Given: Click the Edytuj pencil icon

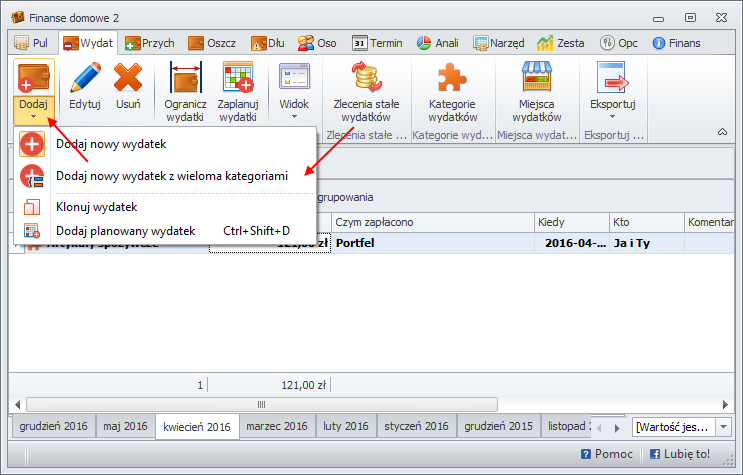Looking at the screenshot, I should pyautogui.click(x=85, y=79).
